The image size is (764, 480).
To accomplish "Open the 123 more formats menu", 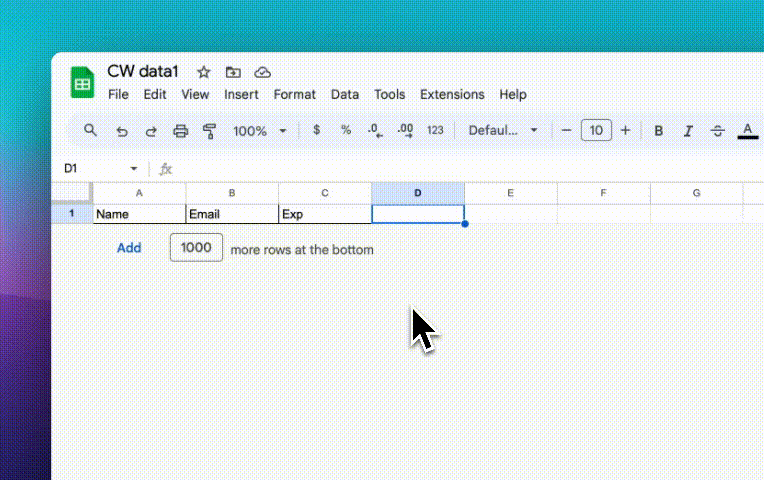I will [x=435, y=130].
